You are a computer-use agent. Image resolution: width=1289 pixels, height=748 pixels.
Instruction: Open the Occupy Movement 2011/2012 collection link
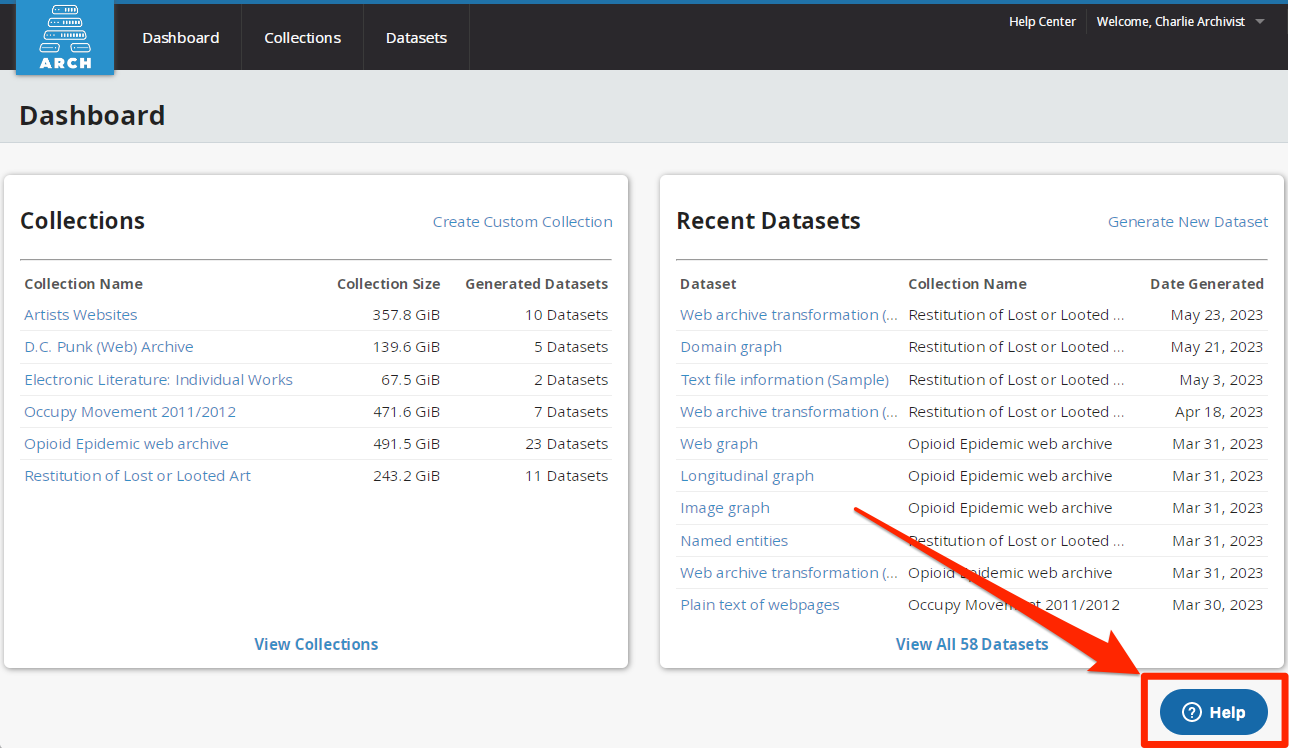(130, 412)
